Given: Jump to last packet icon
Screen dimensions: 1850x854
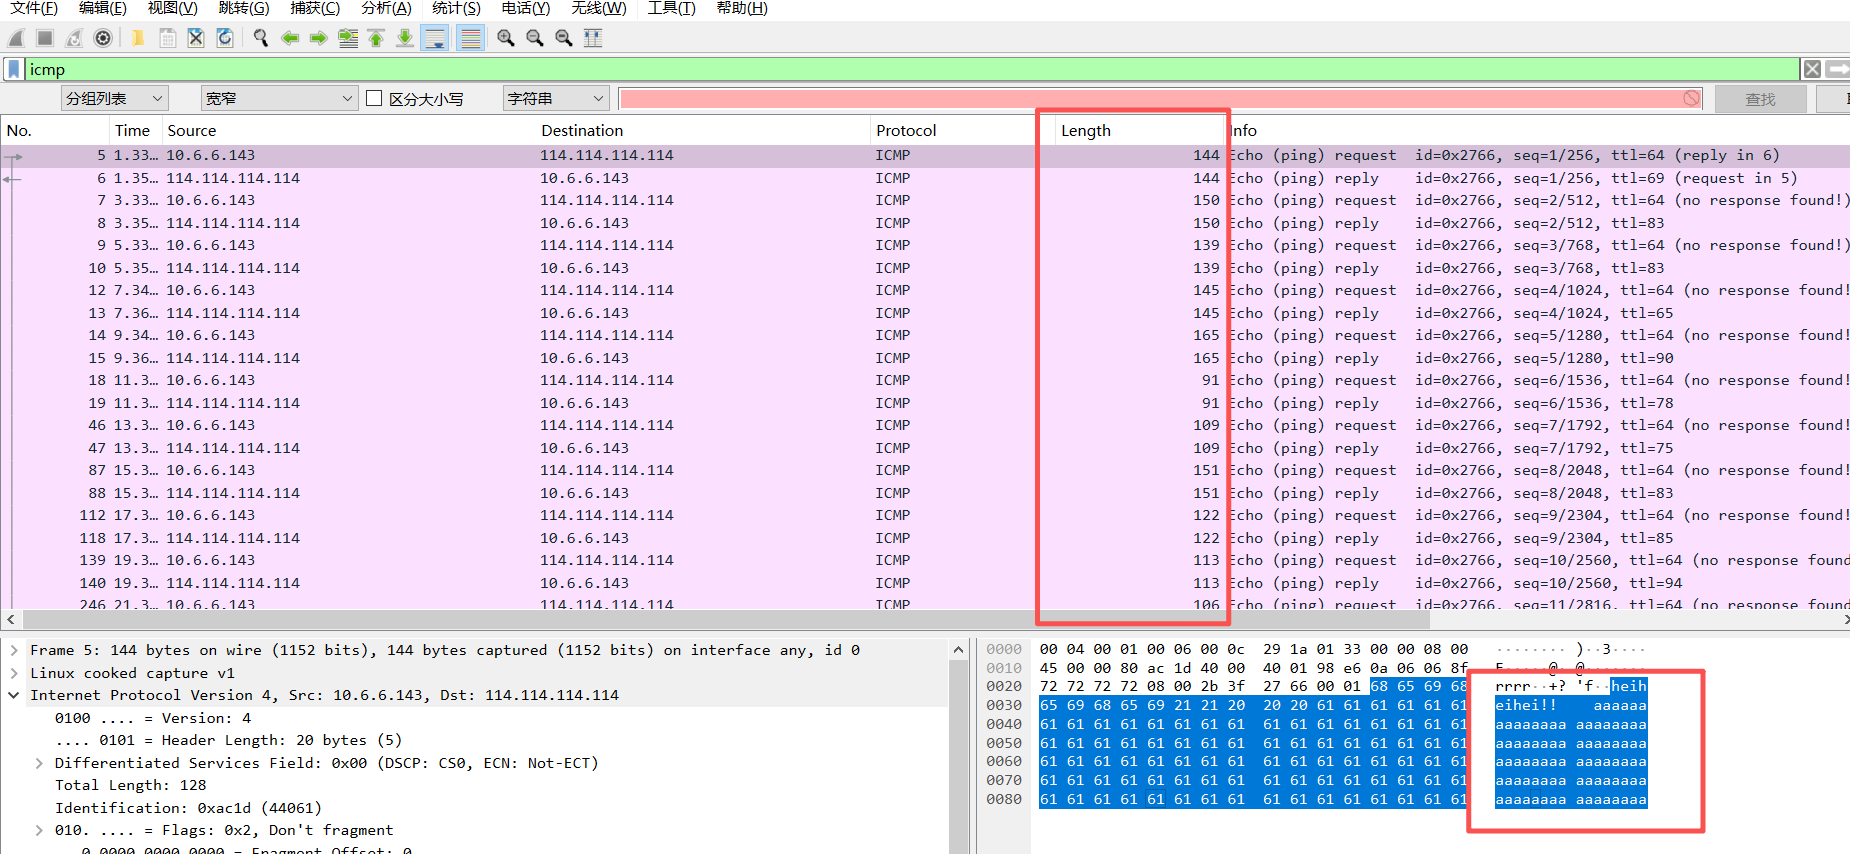Looking at the screenshot, I should coord(405,38).
